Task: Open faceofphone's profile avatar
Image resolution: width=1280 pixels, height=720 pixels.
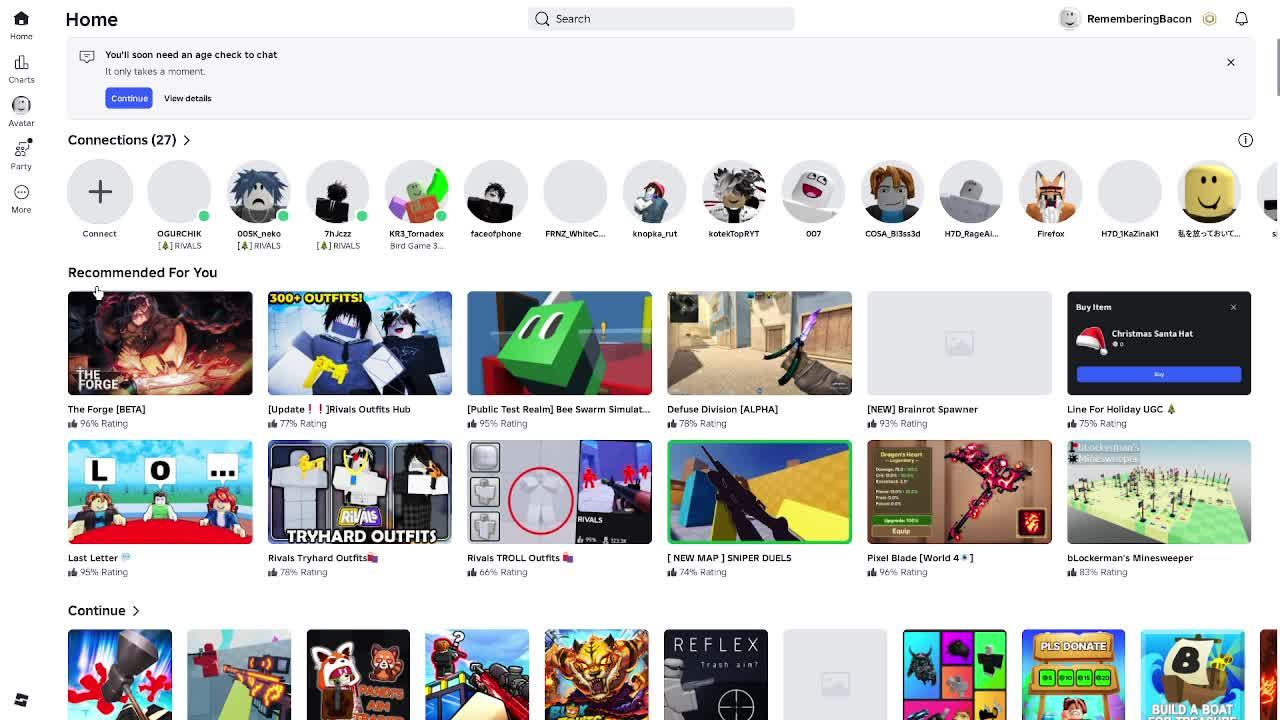Action: (x=496, y=191)
